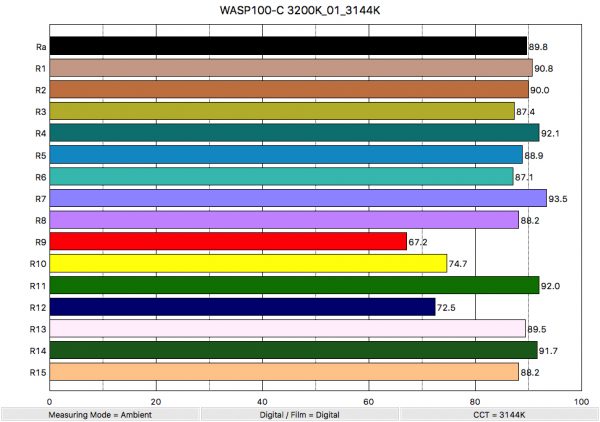
Task: Click the Measuring Mode = Ambient button
Action: (100, 413)
